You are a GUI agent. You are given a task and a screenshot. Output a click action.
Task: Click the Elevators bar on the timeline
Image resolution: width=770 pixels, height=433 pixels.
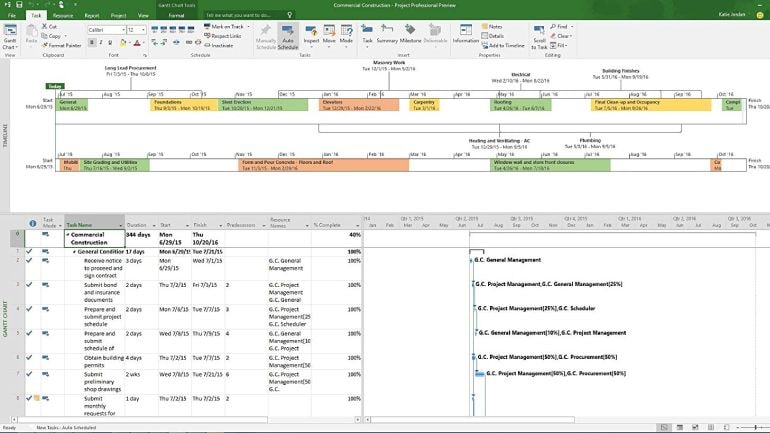pos(359,105)
